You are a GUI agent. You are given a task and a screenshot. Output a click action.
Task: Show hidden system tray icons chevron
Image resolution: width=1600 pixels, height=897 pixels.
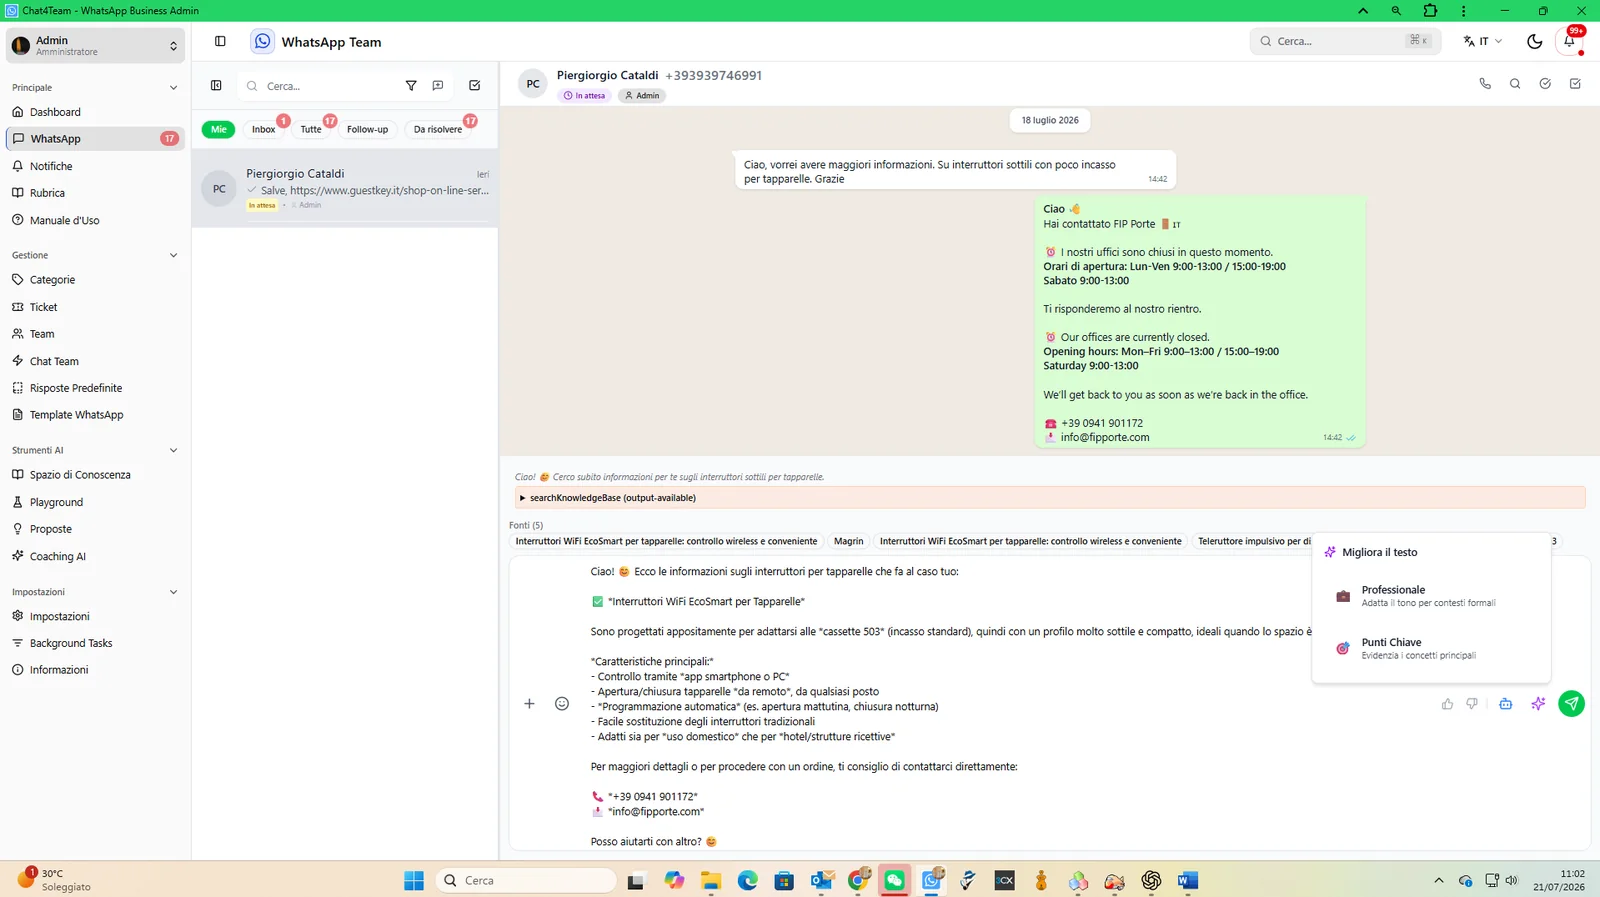tap(1438, 880)
